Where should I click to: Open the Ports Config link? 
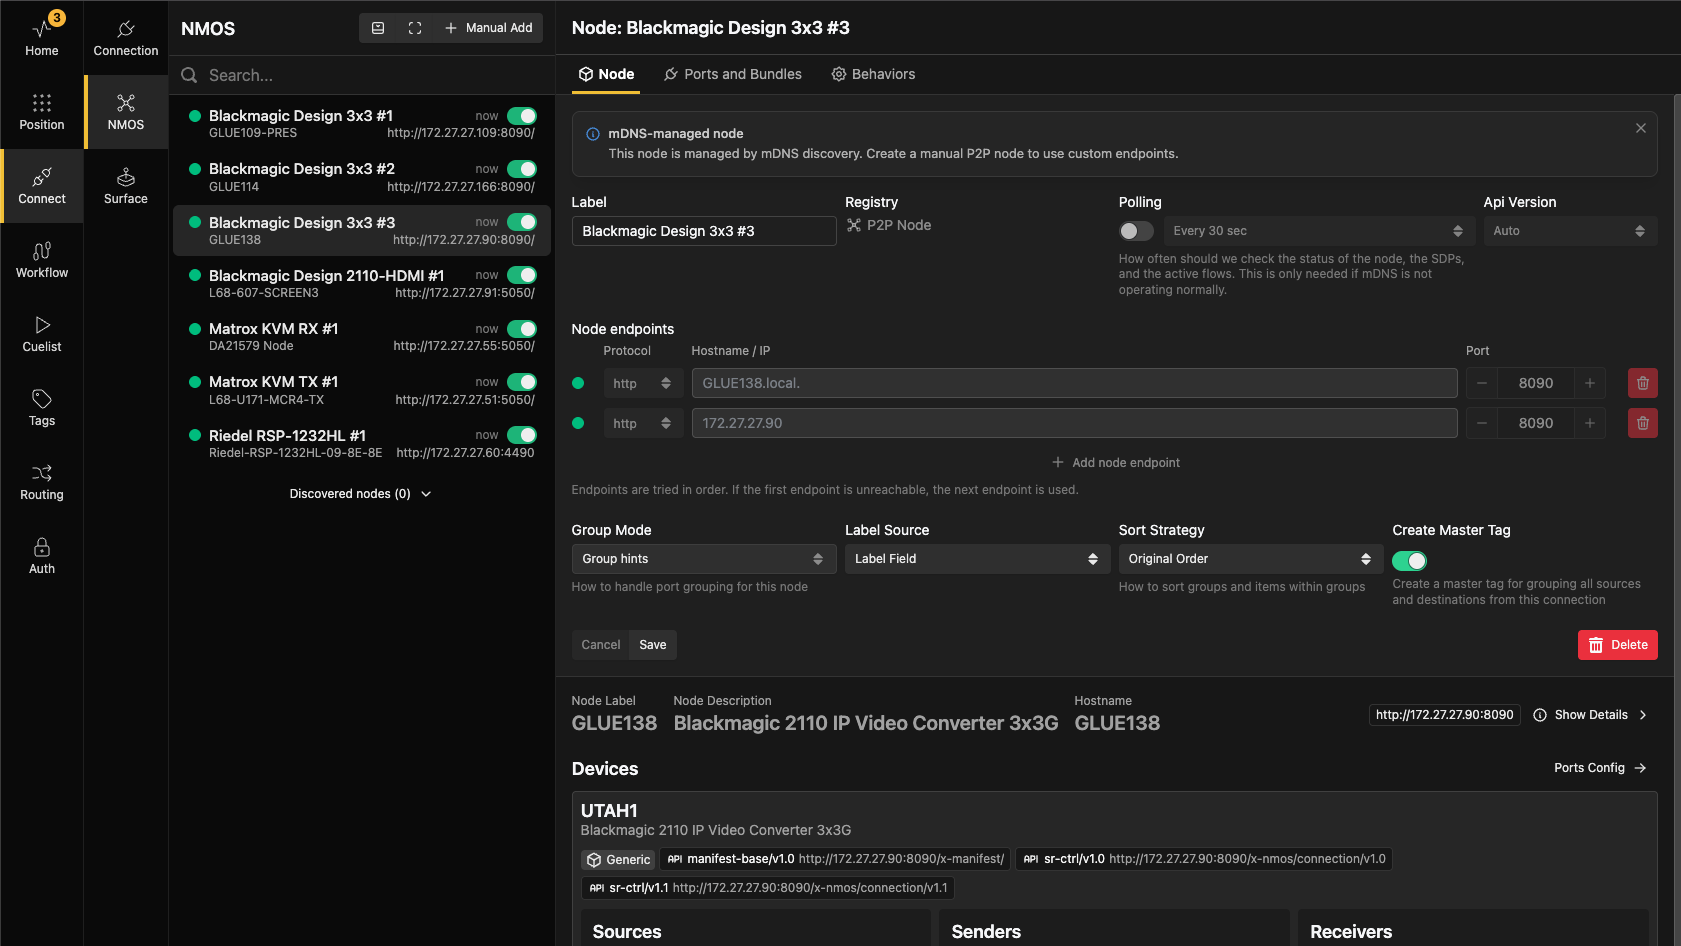(x=1600, y=768)
